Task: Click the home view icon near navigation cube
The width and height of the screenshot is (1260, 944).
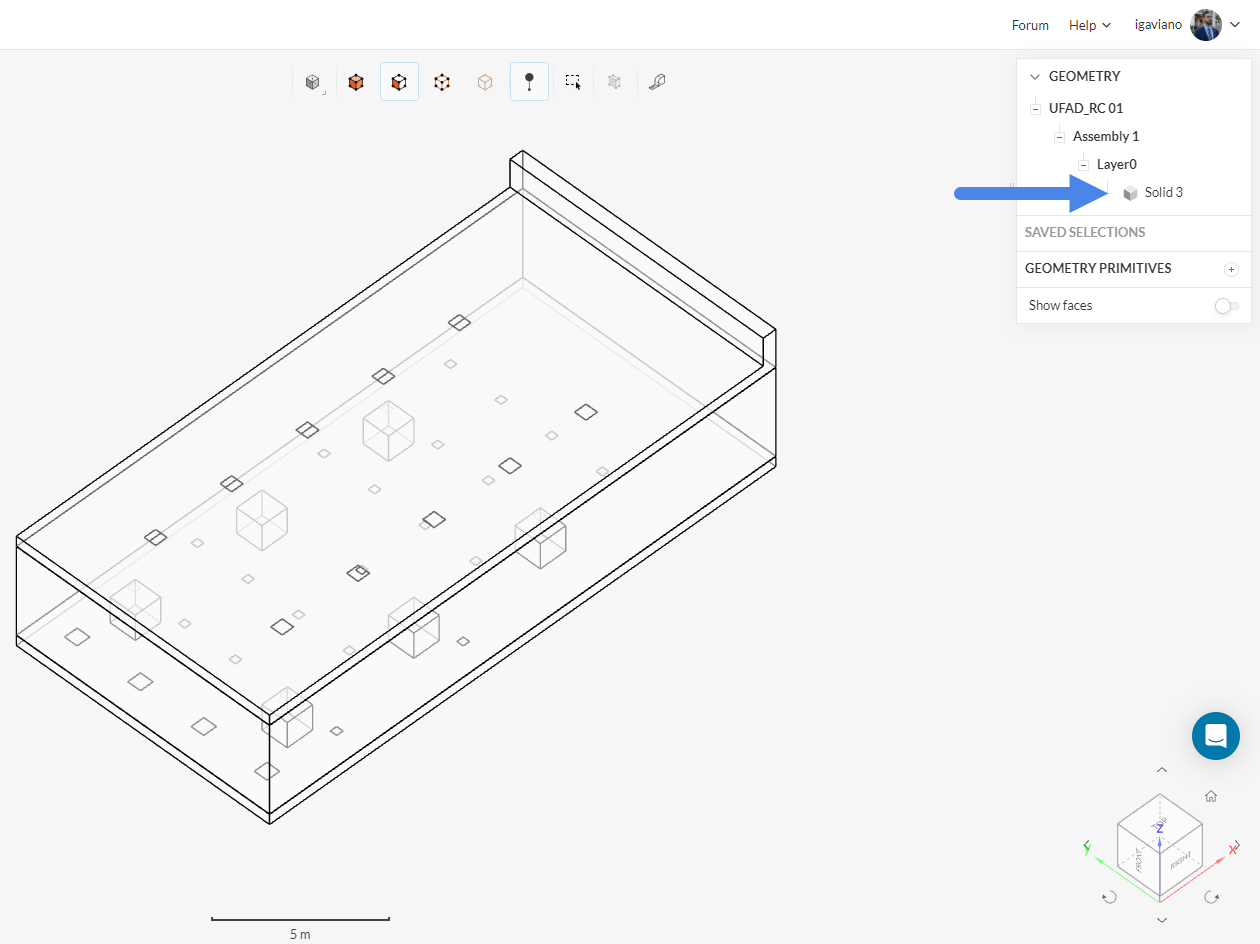Action: point(1210,796)
